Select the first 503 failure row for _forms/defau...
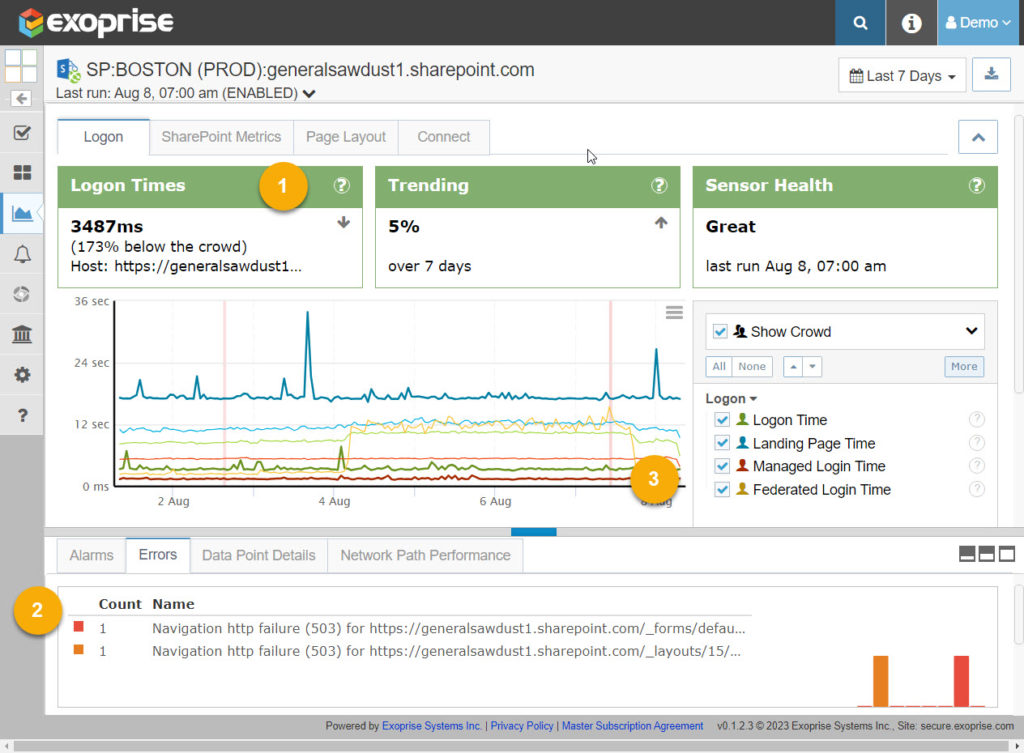The height and width of the screenshot is (753, 1024). point(411,628)
